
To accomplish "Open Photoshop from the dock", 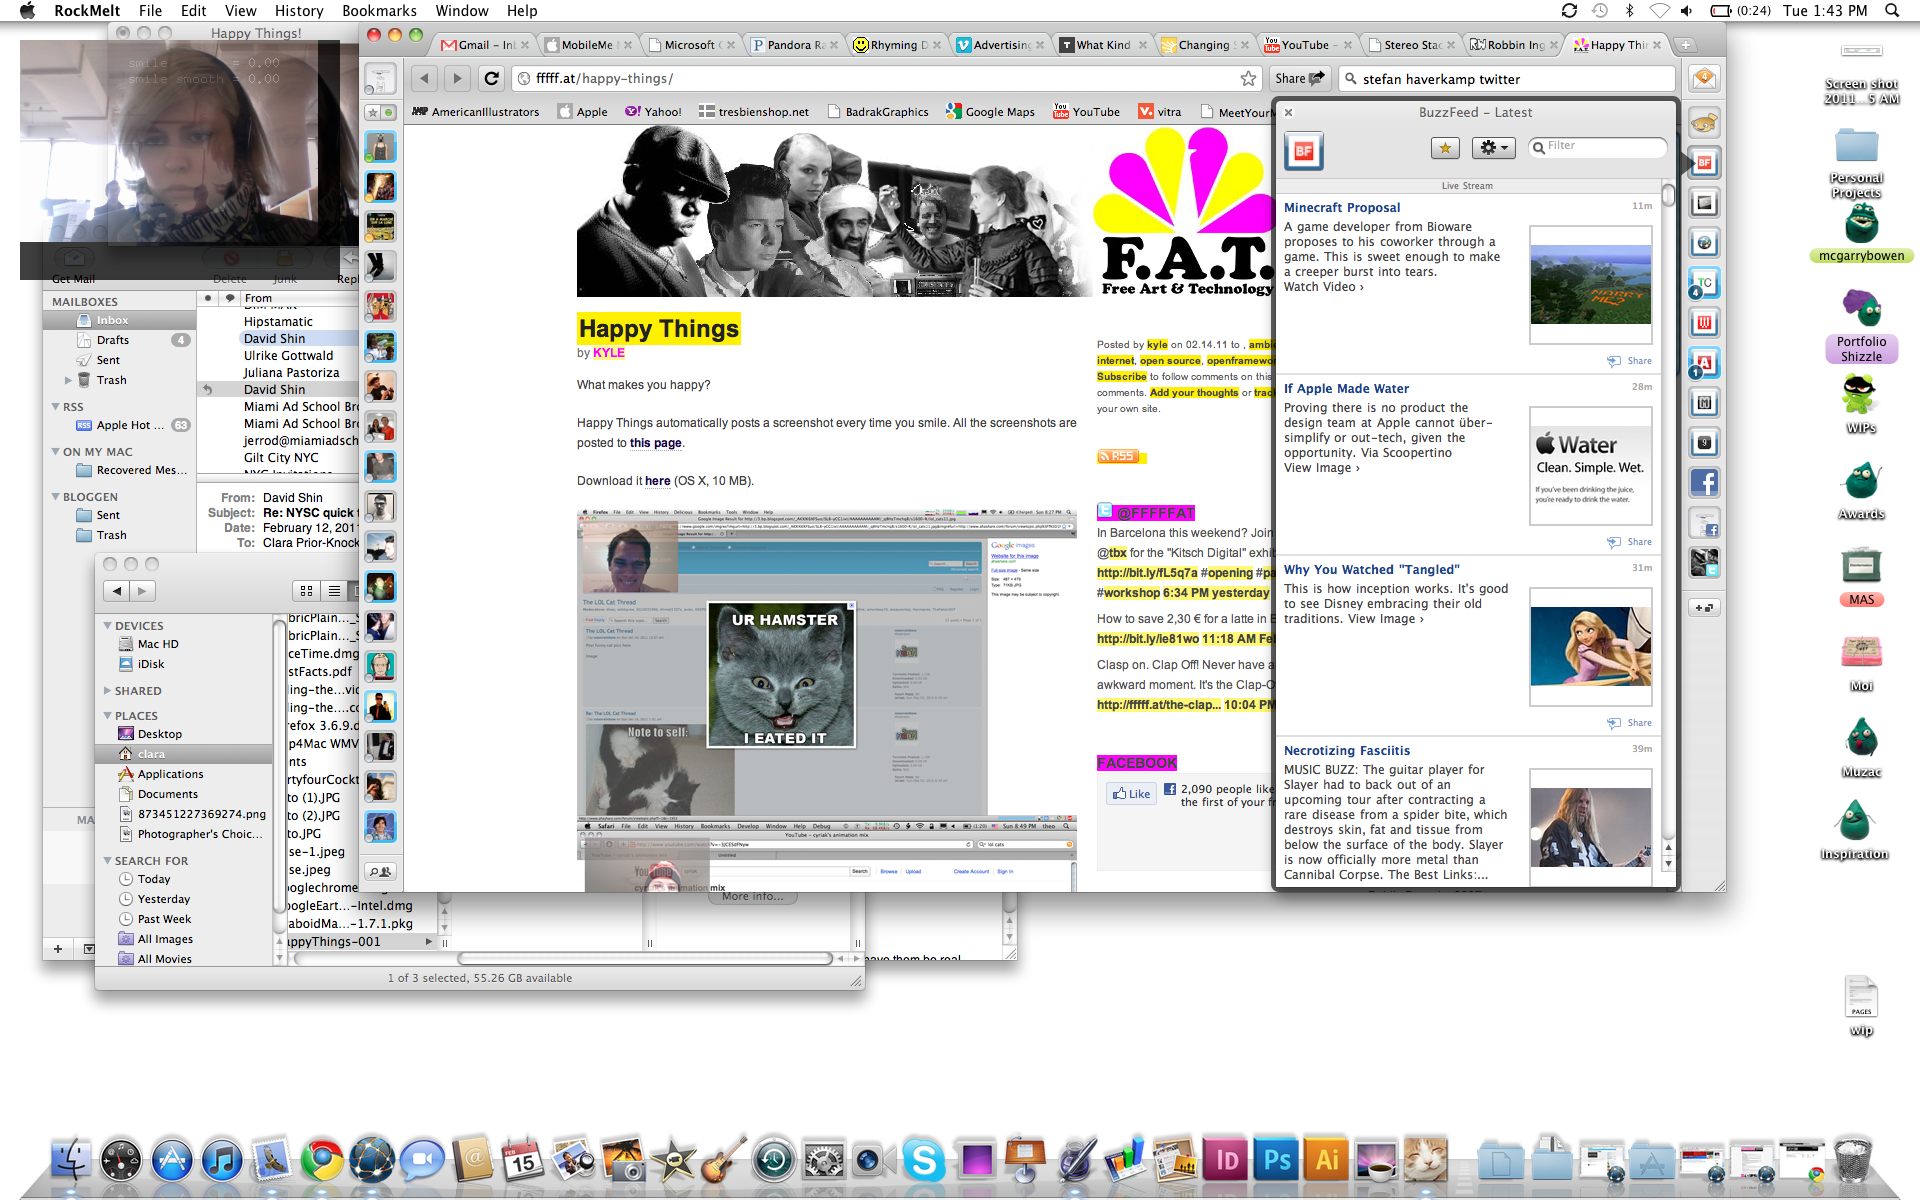I will [x=1276, y=1160].
